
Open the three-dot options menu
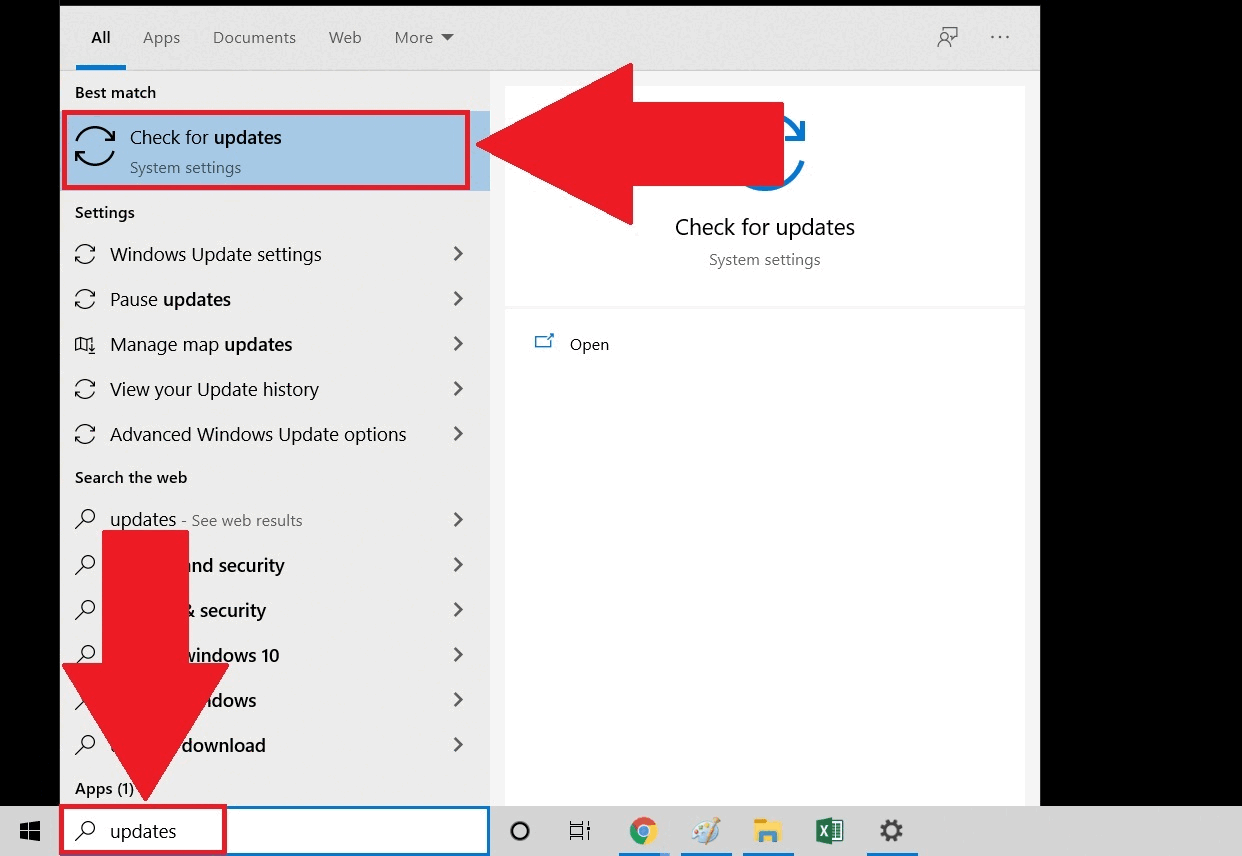pyautogui.click(x=1000, y=37)
